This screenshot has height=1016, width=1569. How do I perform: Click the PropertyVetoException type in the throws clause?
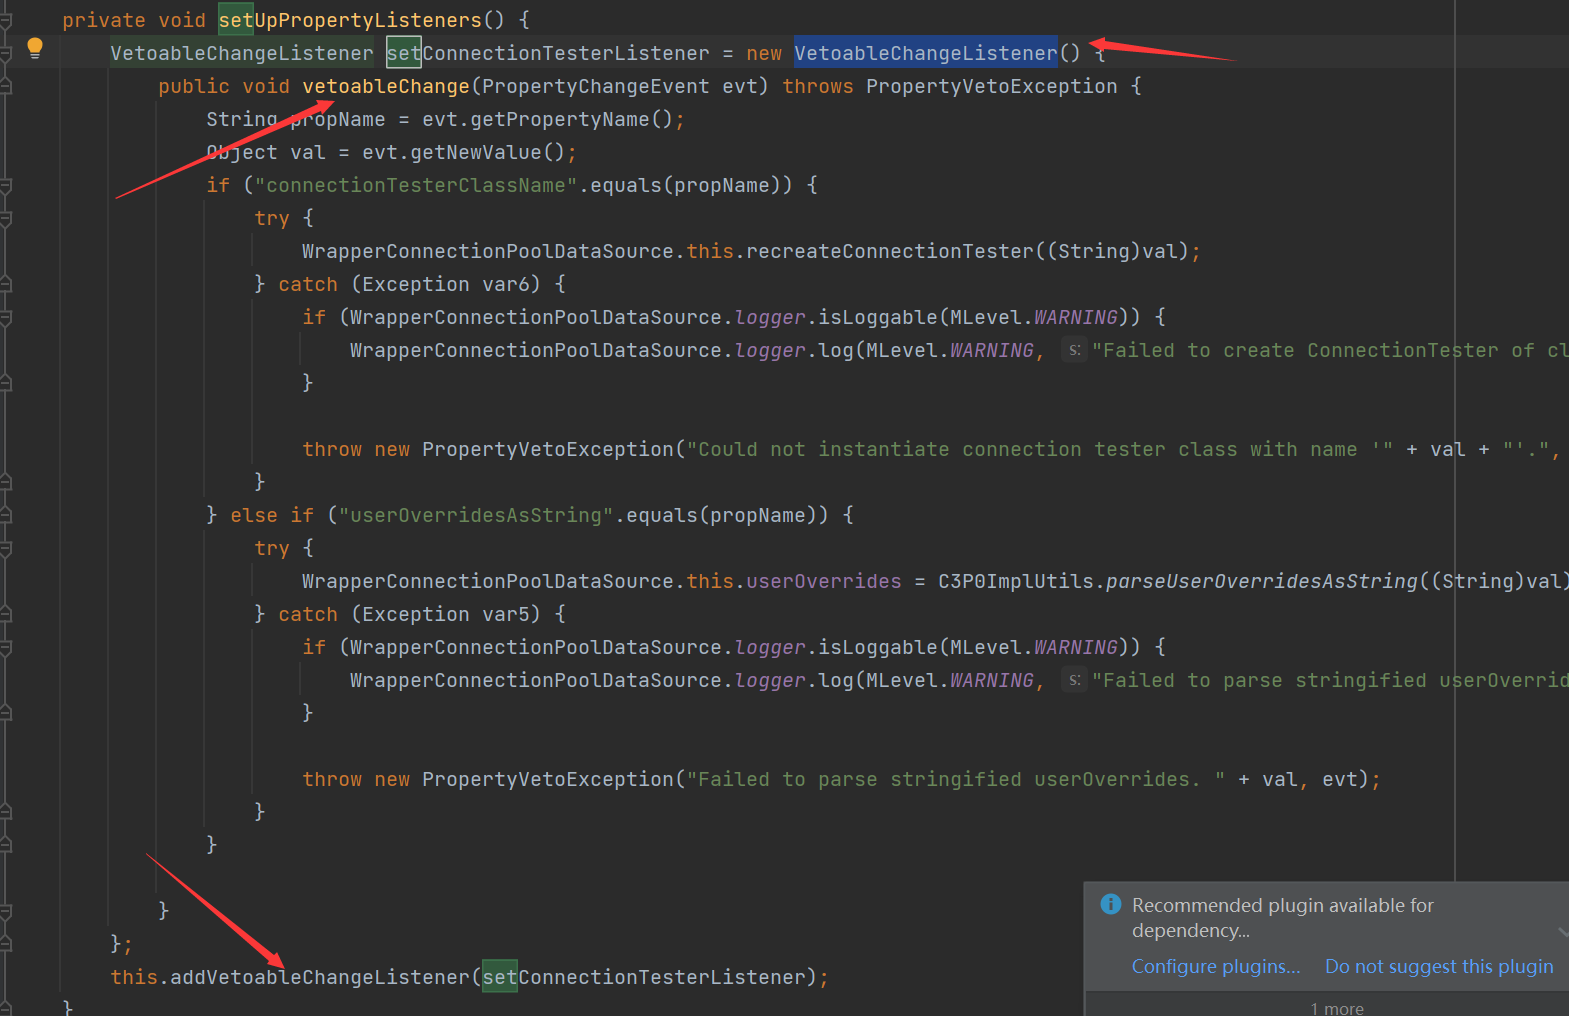991,86
